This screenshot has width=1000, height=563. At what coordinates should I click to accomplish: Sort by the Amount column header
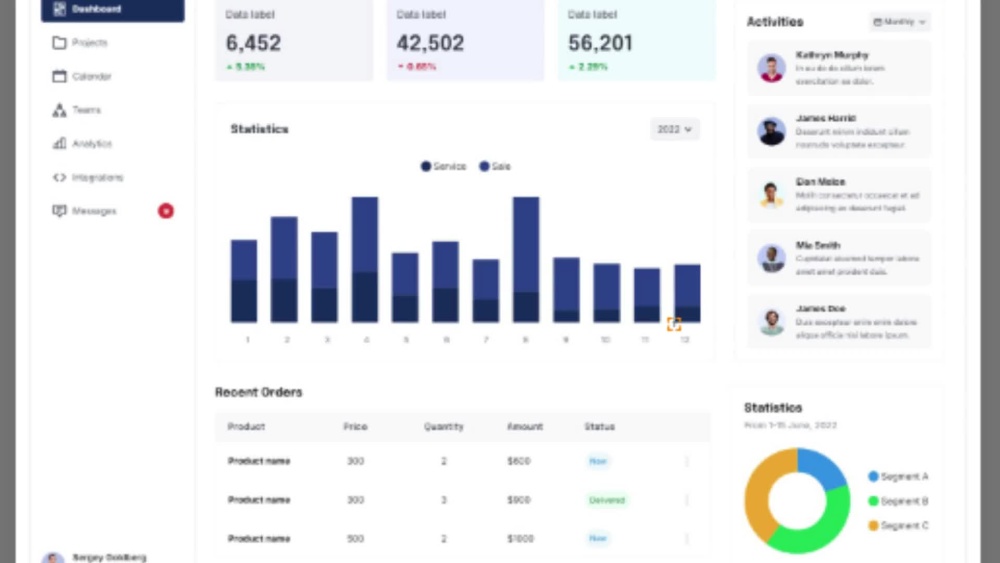525,427
